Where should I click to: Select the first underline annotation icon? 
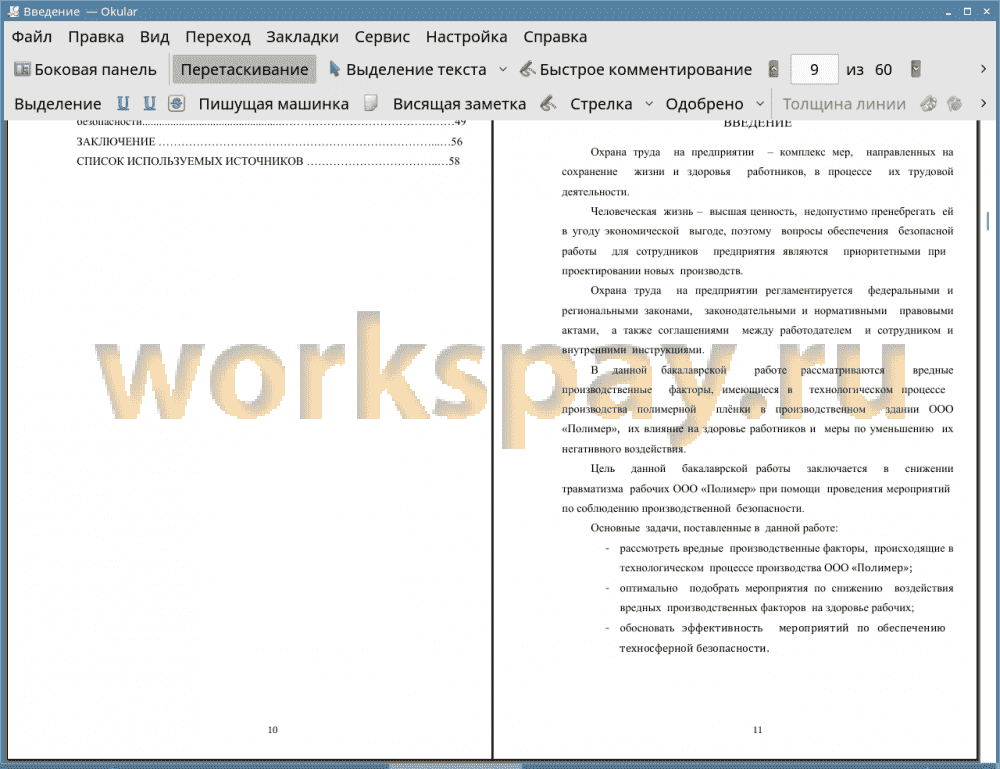click(x=123, y=103)
